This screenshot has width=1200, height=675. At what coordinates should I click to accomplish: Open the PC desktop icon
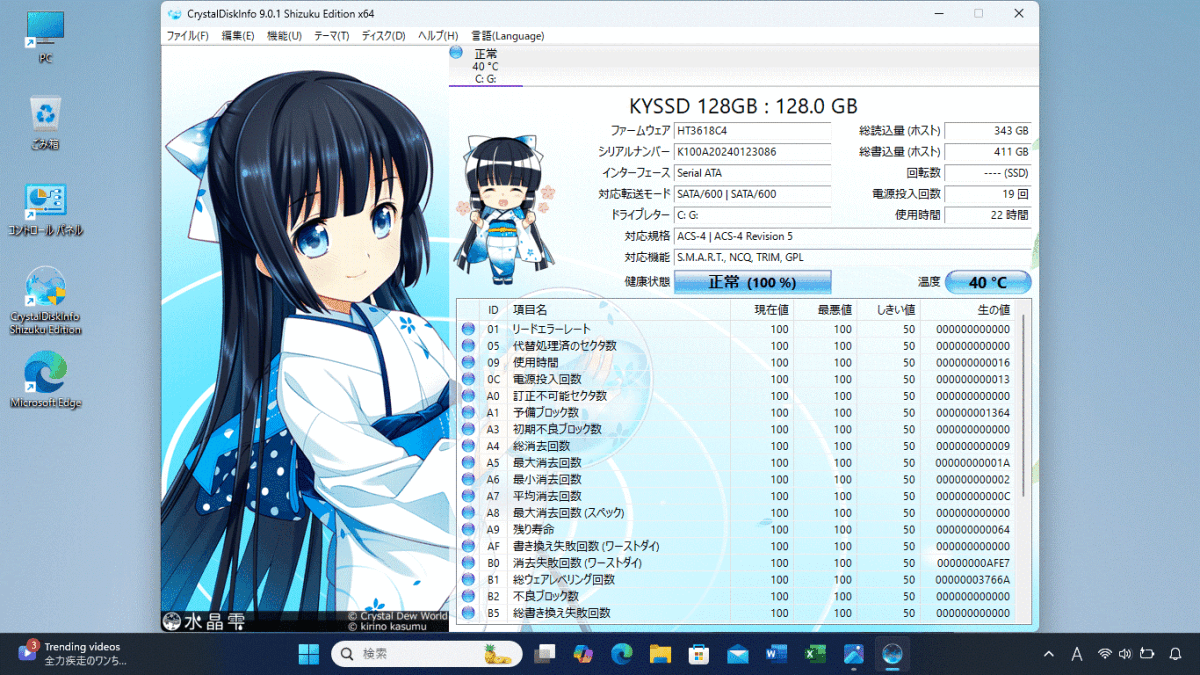[x=45, y=38]
